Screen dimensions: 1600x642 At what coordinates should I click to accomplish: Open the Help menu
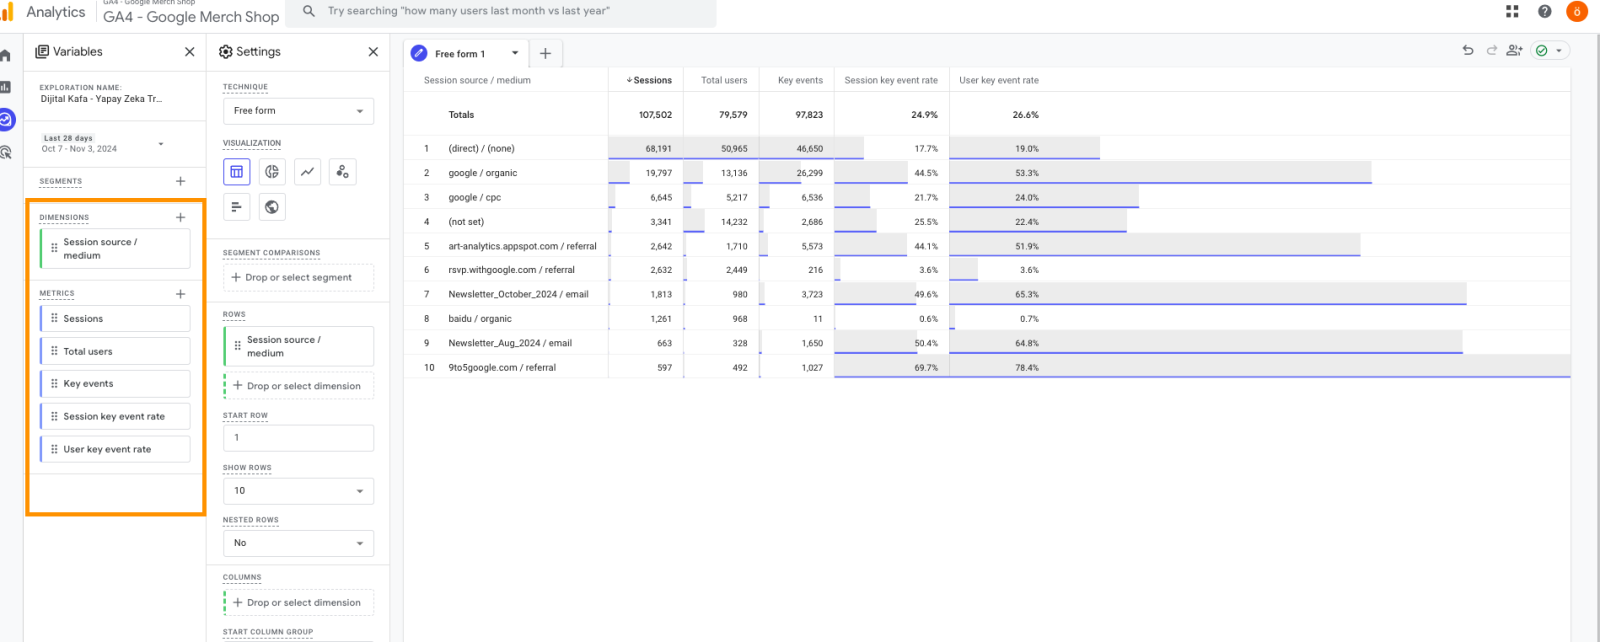(x=1545, y=12)
